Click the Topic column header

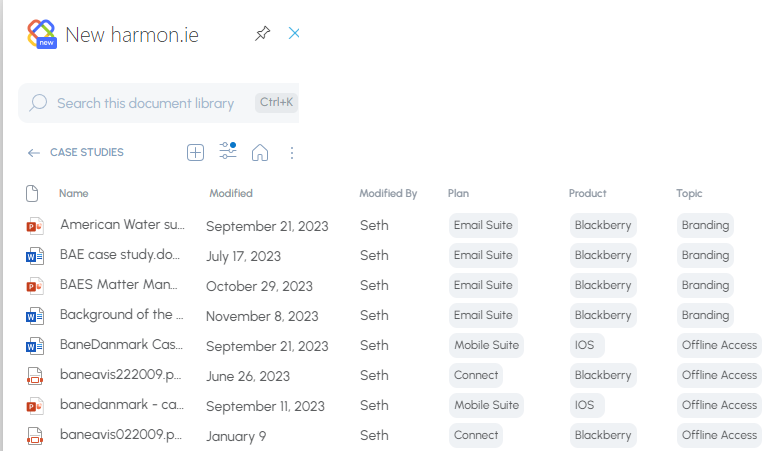[x=689, y=193]
